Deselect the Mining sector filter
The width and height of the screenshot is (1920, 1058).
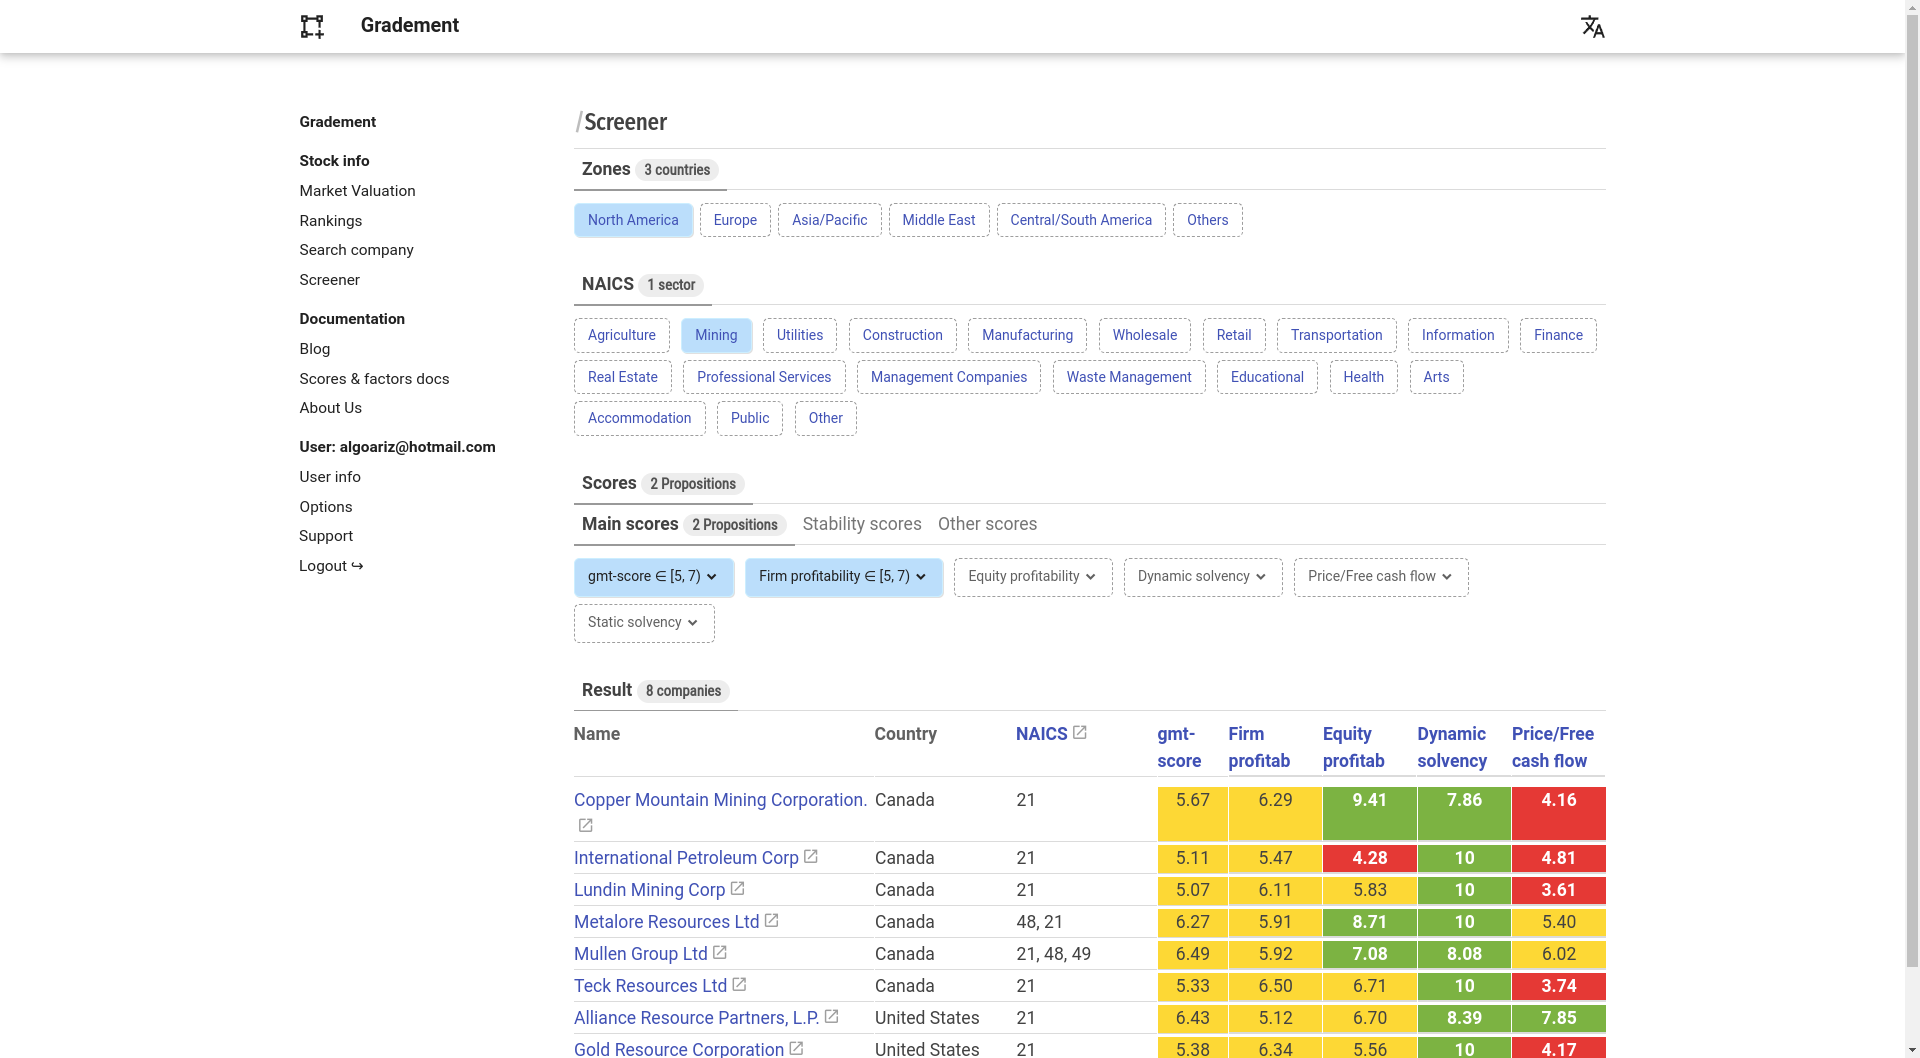point(716,336)
